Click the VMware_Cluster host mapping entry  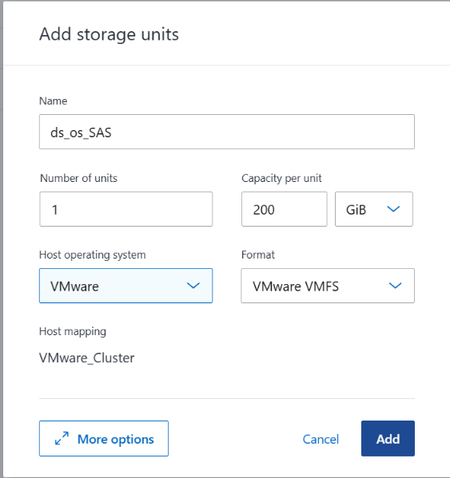[x=87, y=358]
